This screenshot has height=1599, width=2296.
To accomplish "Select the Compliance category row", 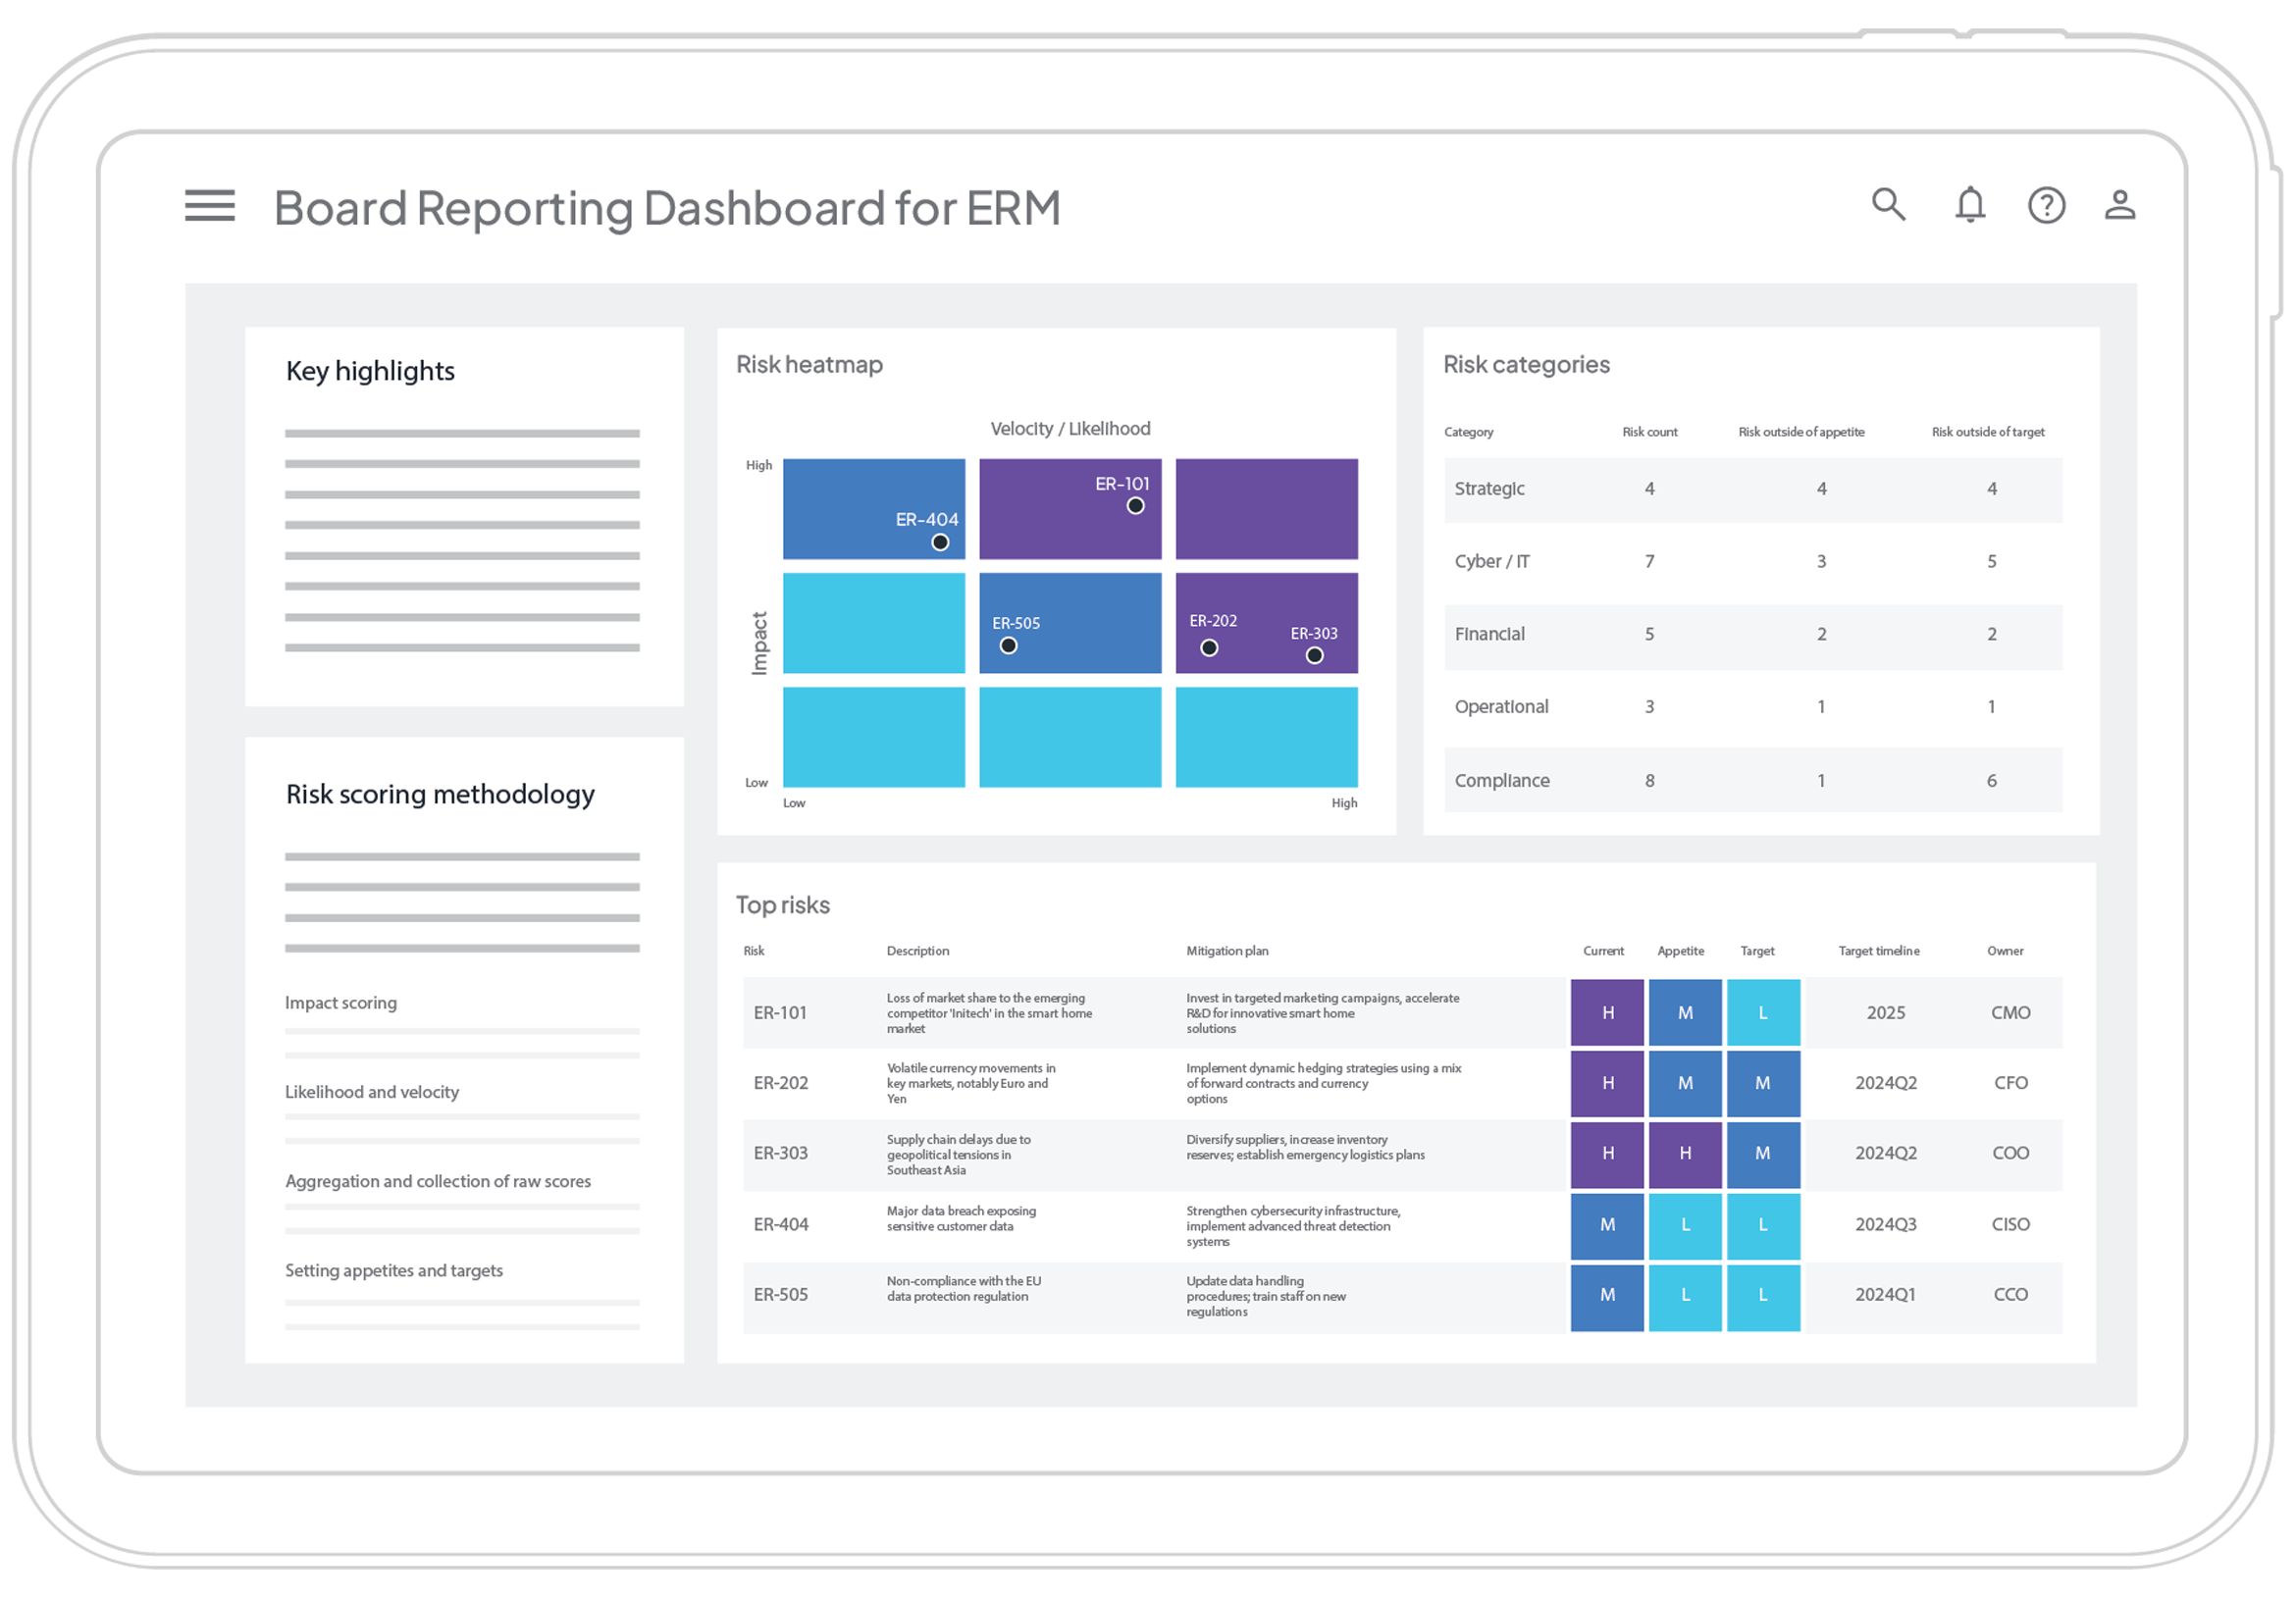I will point(1752,780).
